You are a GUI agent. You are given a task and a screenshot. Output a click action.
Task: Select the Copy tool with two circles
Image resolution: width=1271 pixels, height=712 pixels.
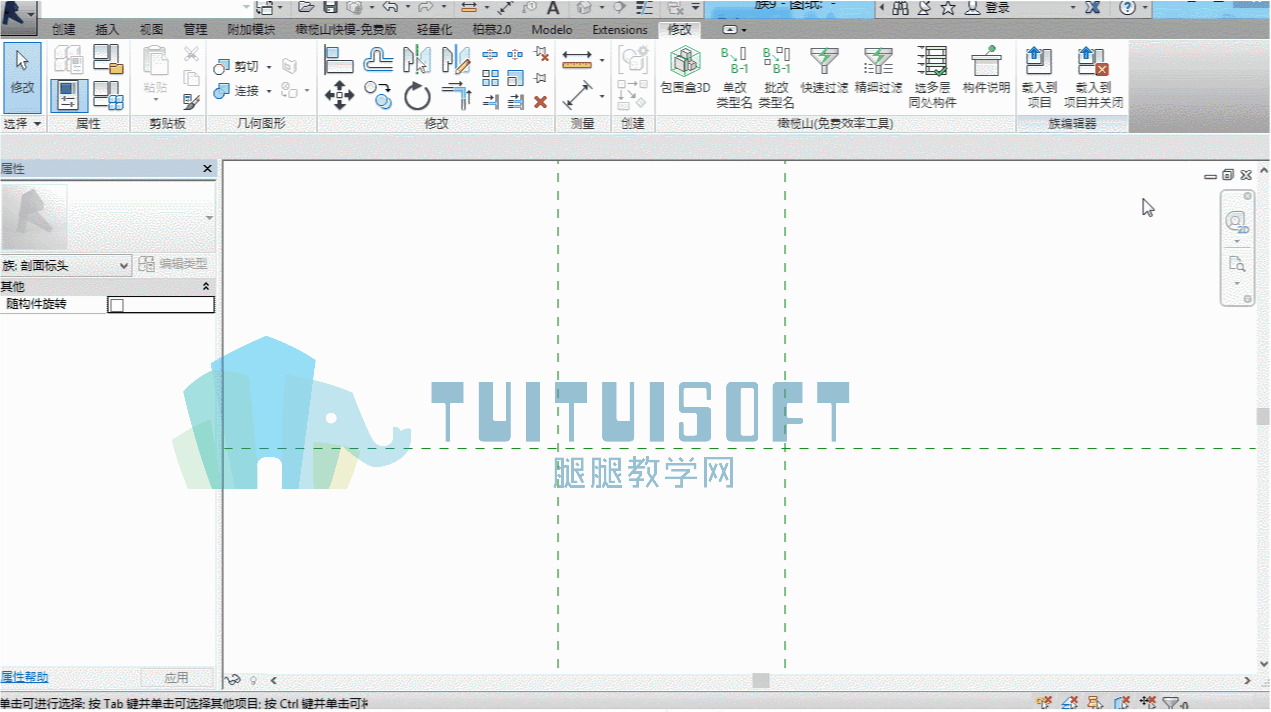point(378,96)
